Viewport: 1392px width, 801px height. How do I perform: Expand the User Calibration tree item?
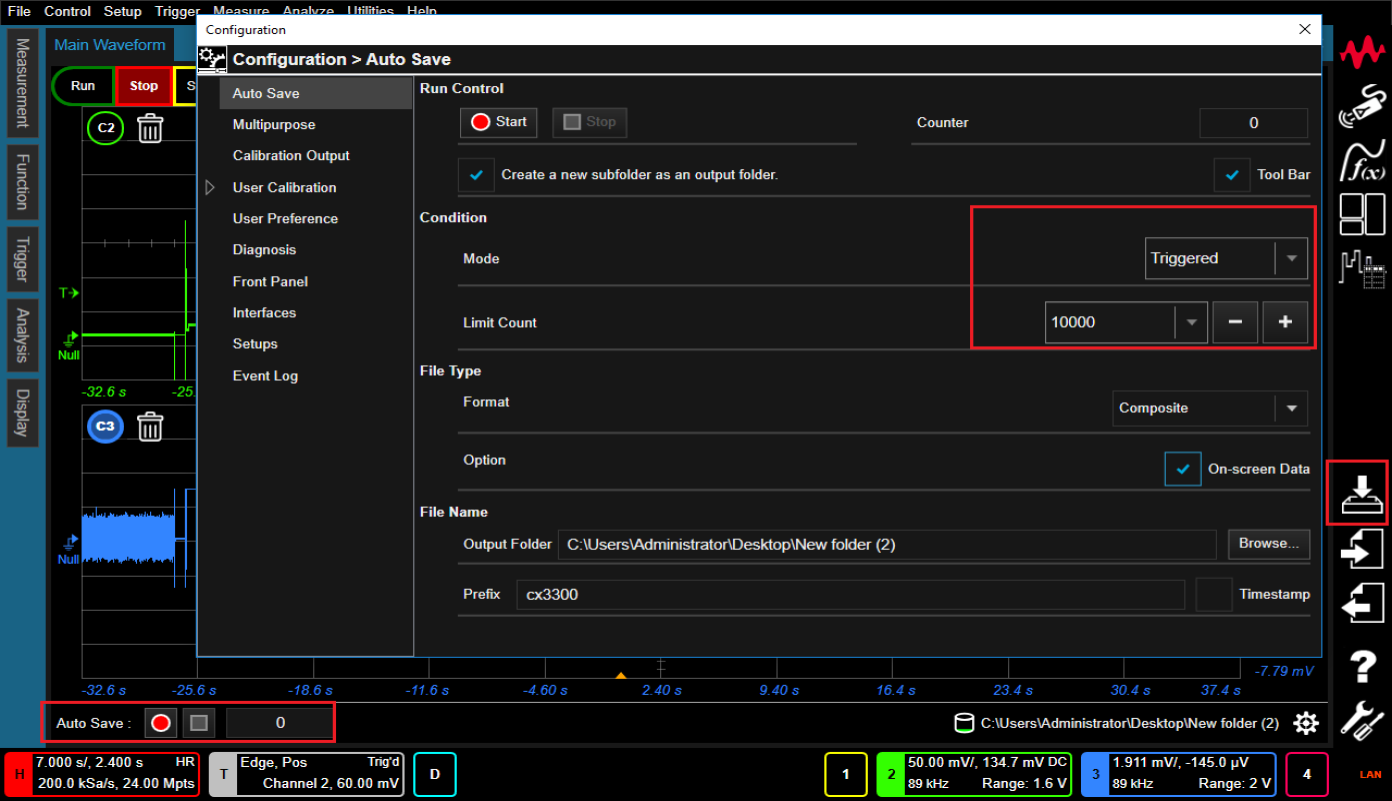210,187
